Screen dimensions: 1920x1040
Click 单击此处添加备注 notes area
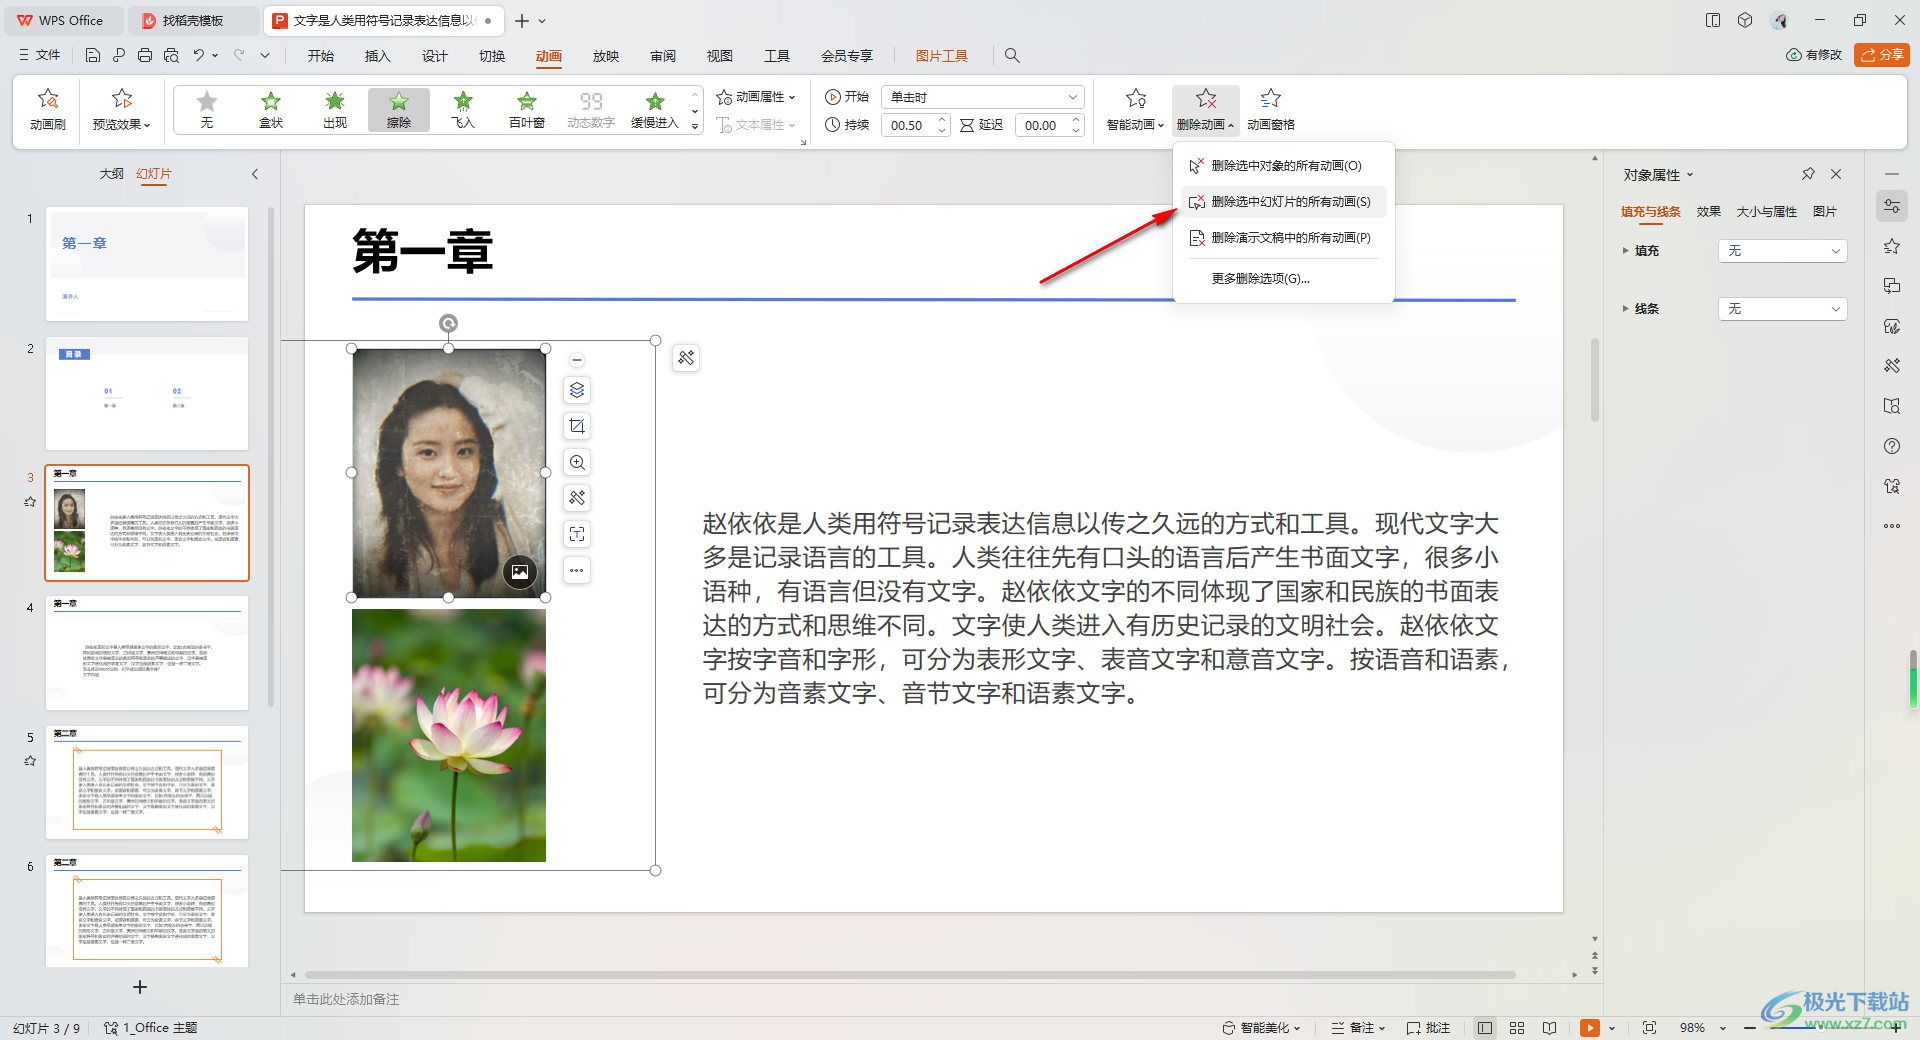[346, 999]
